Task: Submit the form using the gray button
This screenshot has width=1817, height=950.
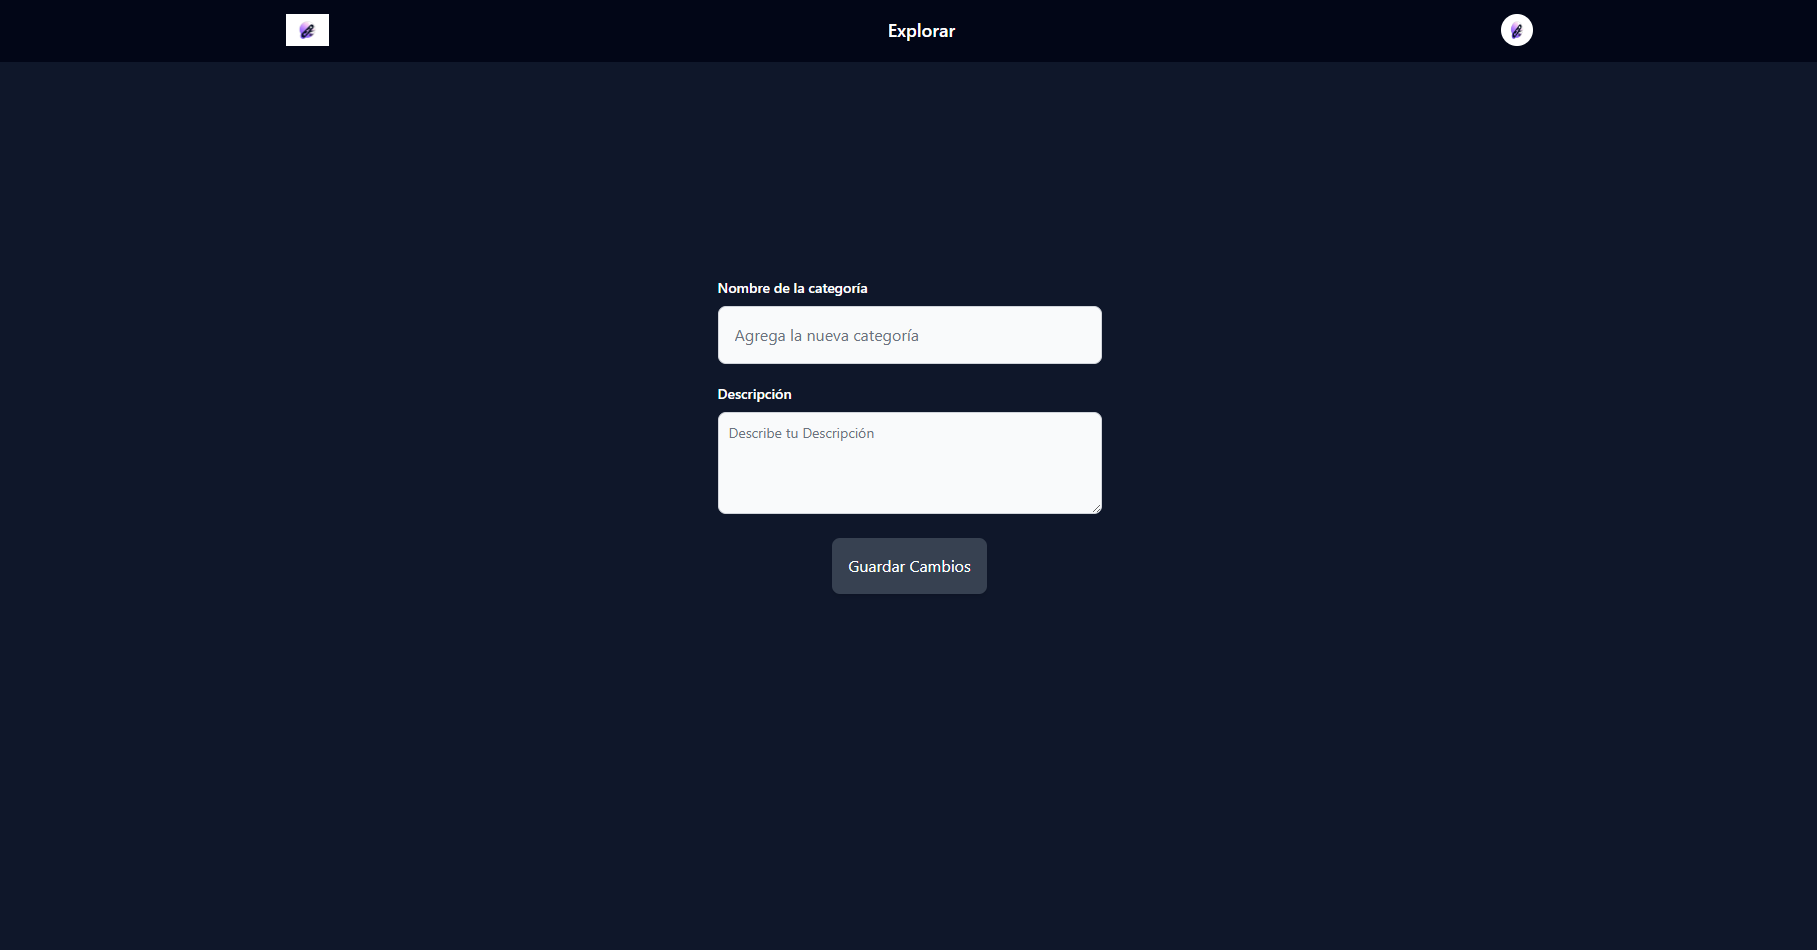Action: [x=909, y=566]
